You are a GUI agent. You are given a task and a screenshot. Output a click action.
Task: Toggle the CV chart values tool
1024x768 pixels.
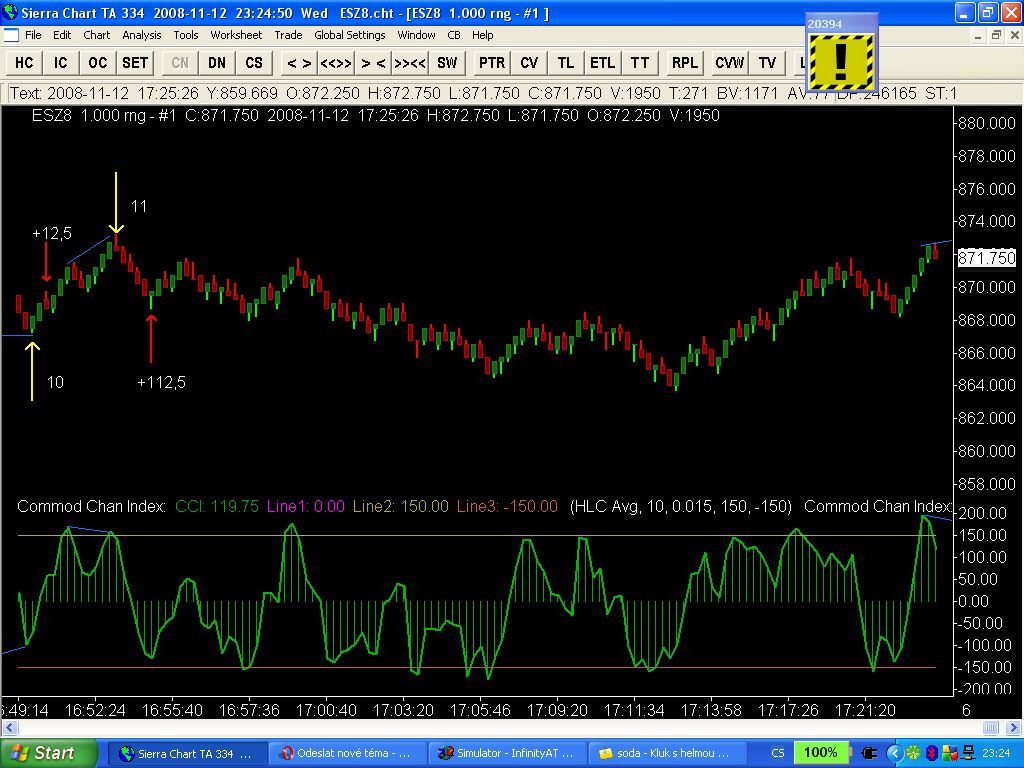(529, 62)
